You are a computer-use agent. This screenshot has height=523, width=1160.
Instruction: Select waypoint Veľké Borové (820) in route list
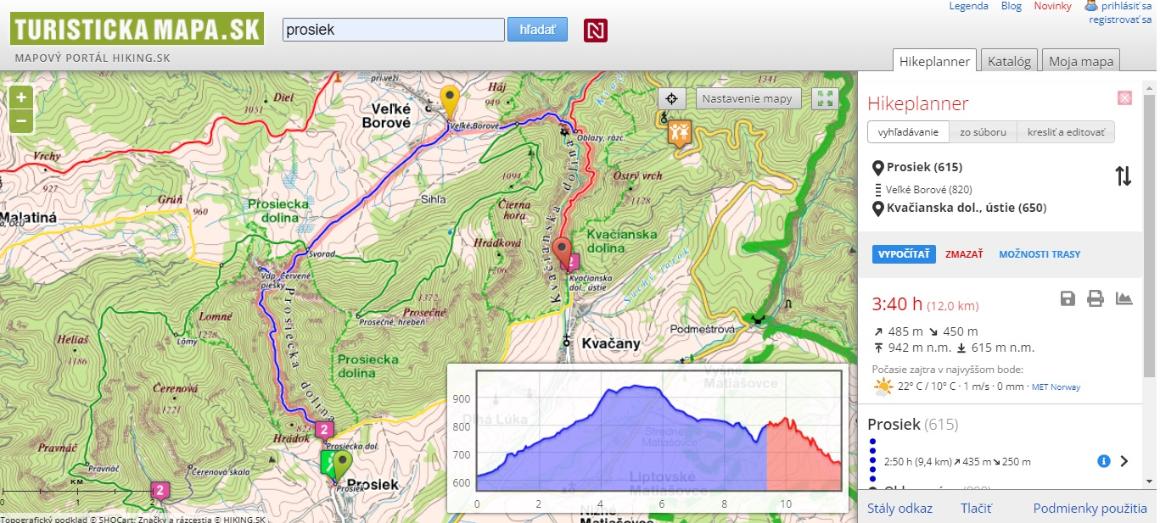[x=928, y=189]
